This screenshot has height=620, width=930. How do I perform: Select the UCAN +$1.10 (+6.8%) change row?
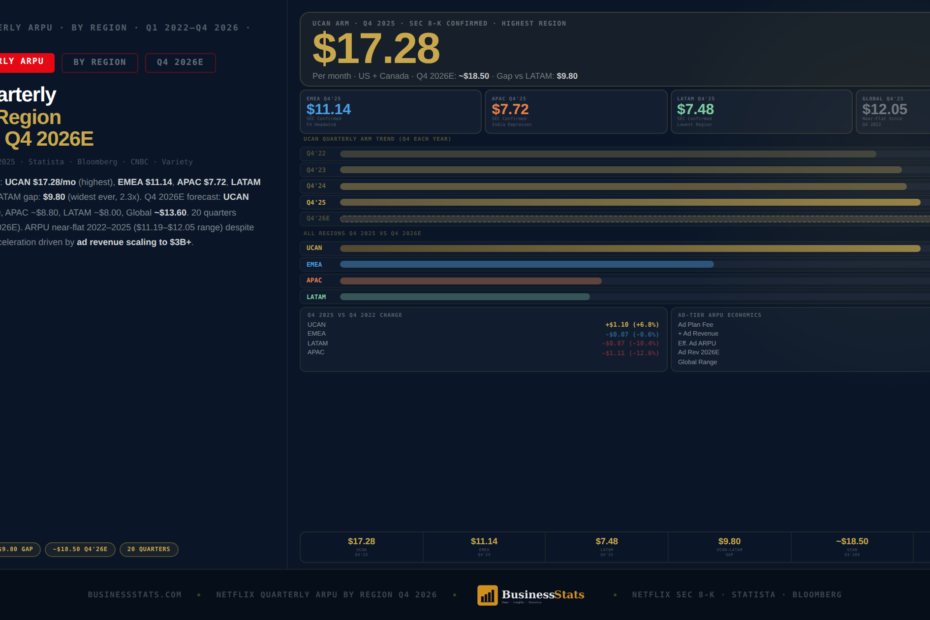pyautogui.click(x=483, y=325)
